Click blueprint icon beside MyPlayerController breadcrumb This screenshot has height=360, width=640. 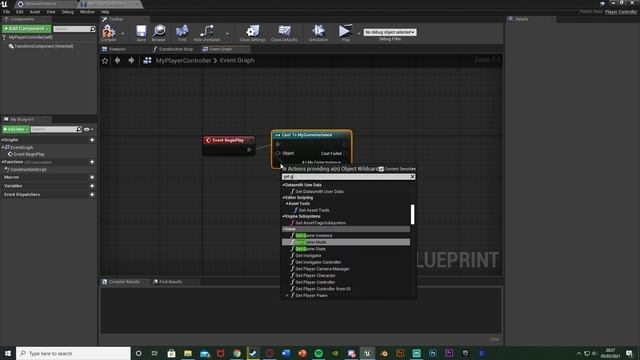click(x=147, y=60)
